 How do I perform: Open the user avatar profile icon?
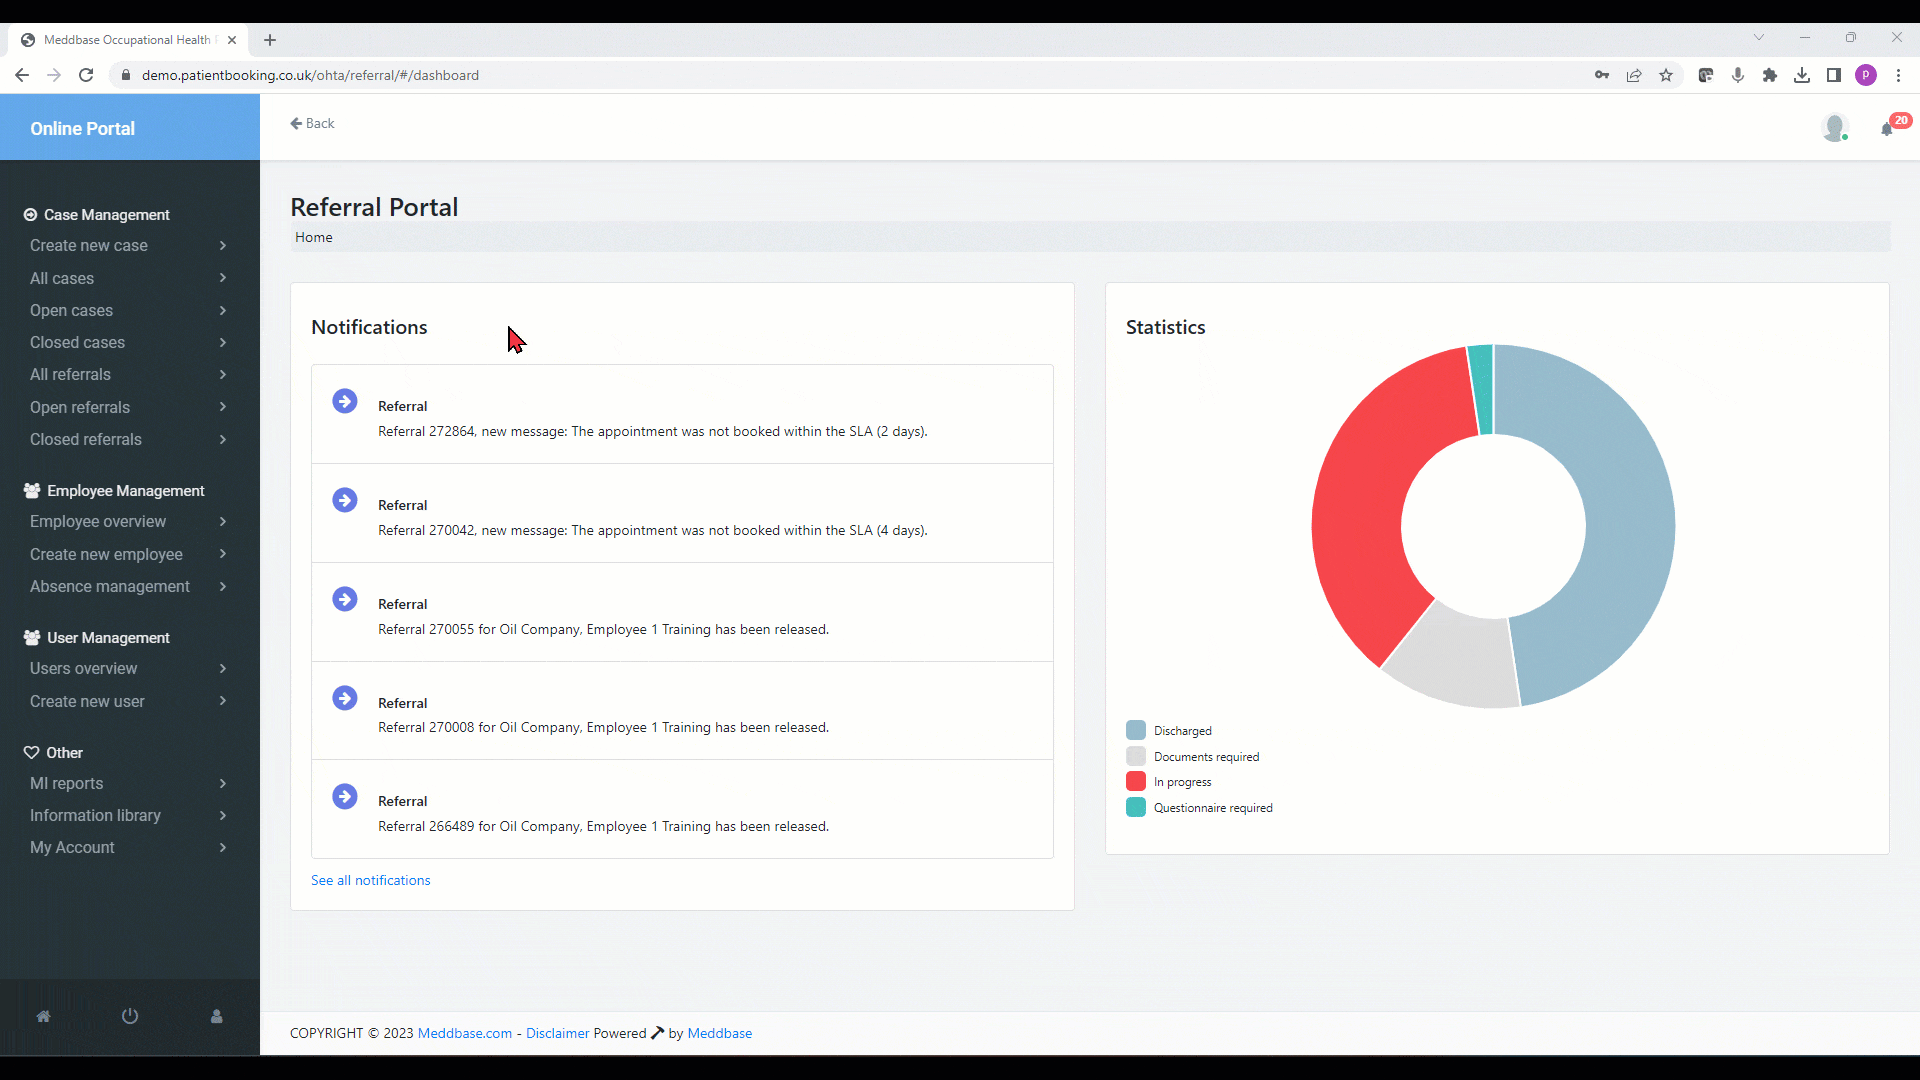tap(1834, 127)
